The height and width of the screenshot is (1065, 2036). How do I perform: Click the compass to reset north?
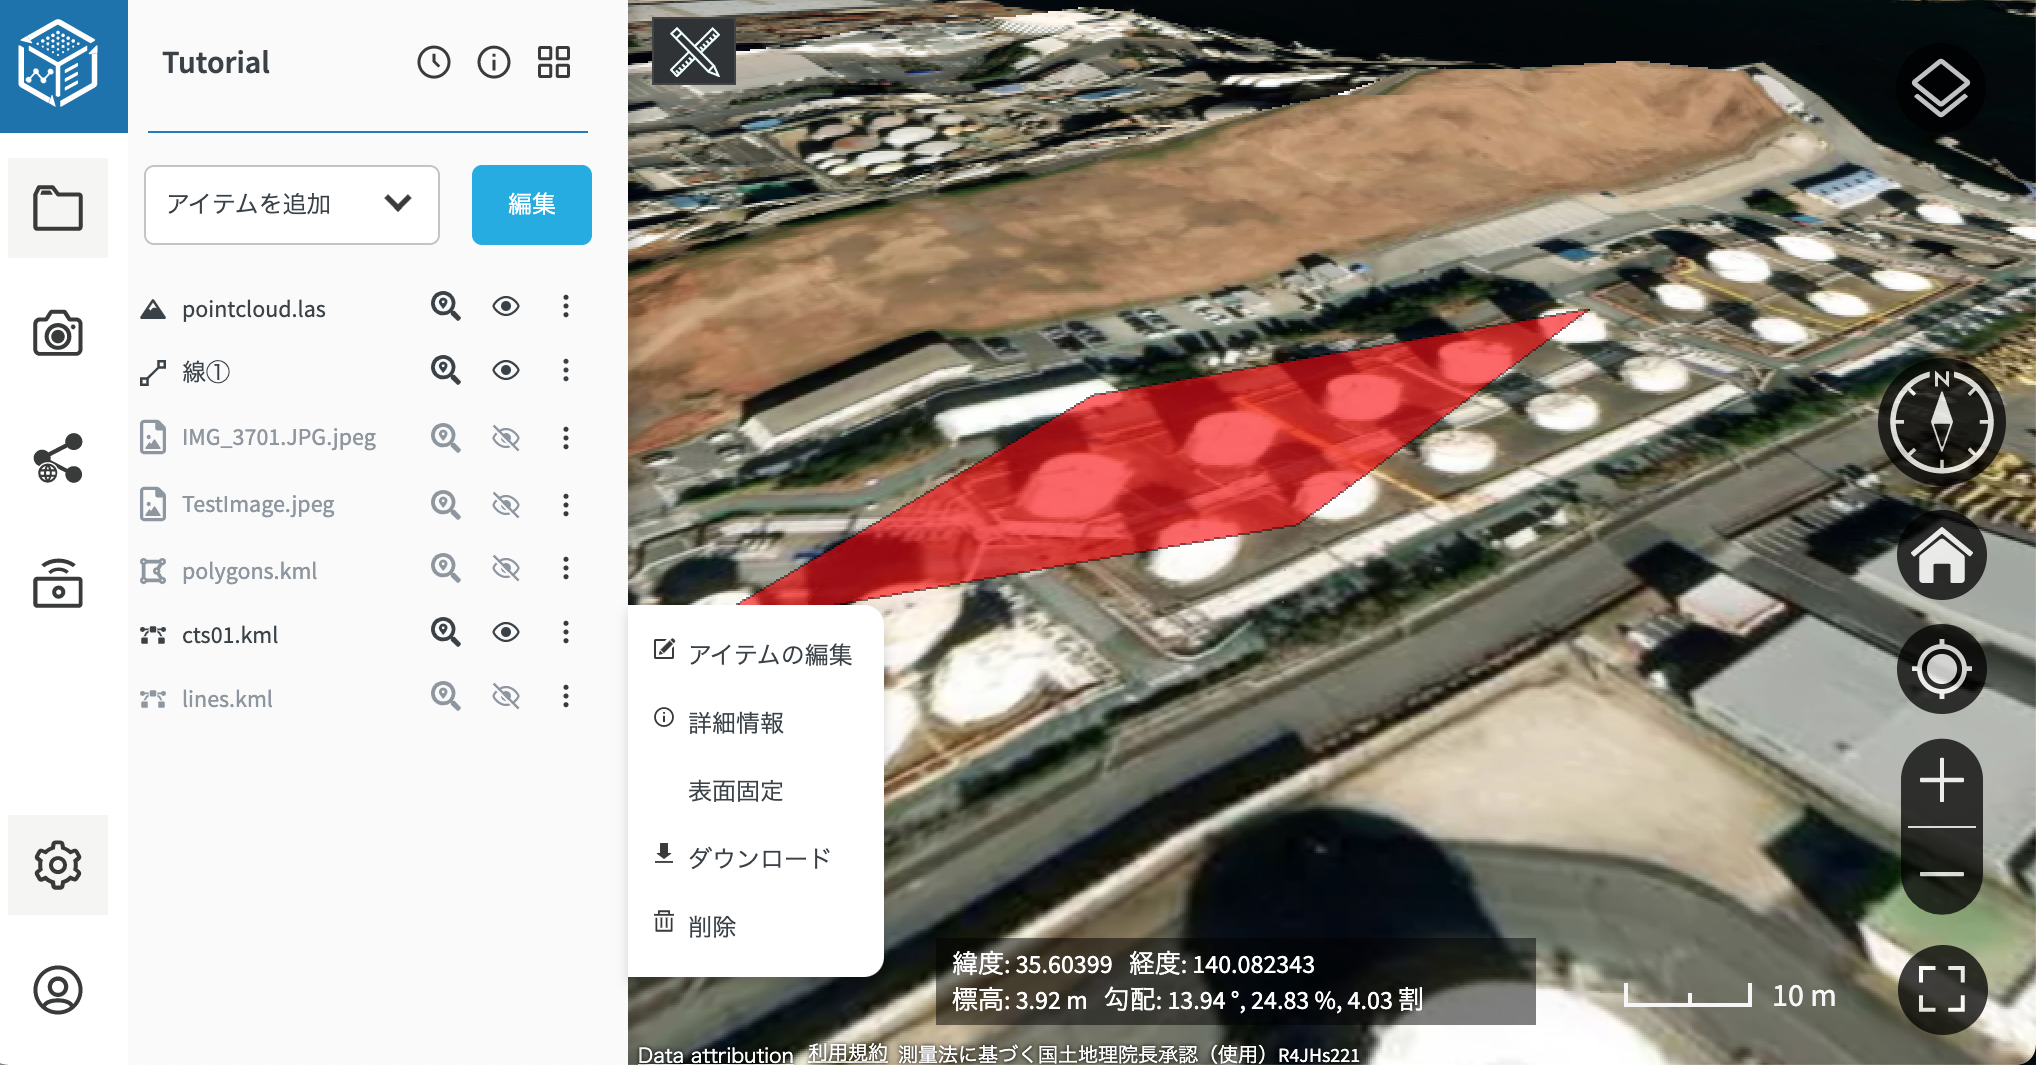pyautogui.click(x=1940, y=422)
